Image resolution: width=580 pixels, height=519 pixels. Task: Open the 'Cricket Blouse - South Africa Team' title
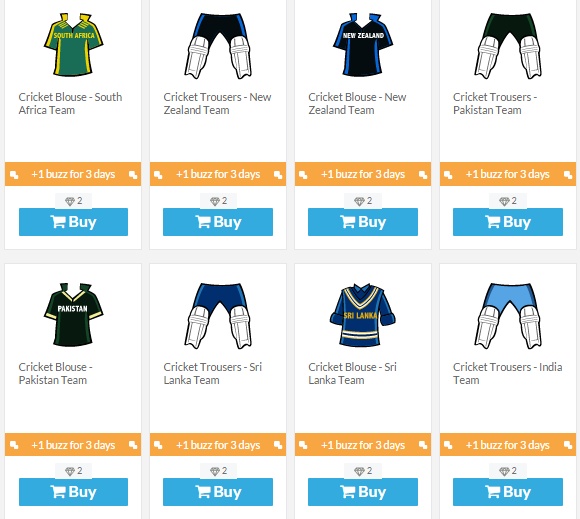tap(70, 104)
